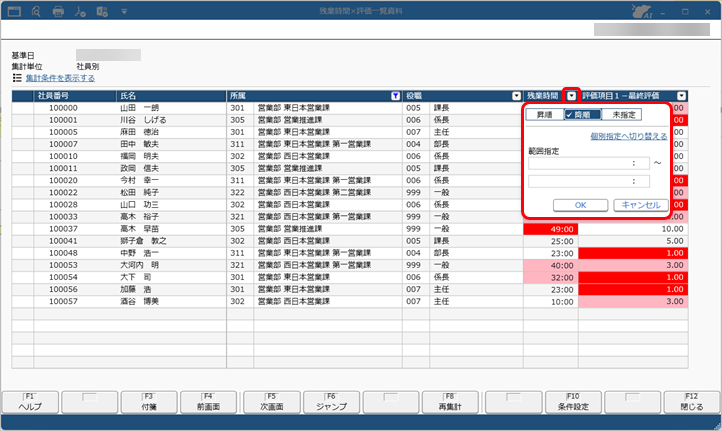The height and width of the screenshot is (431, 722).
Task: Click the first 範囲指定 time input field
Action: (589, 163)
